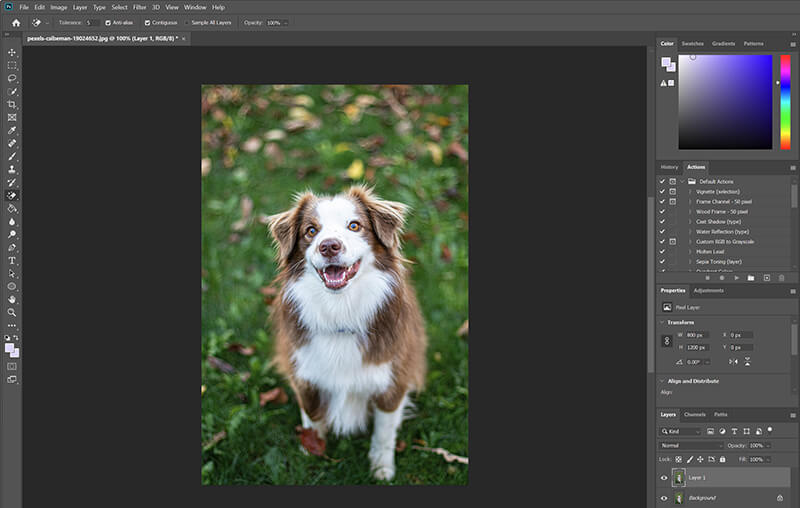Select the Healing Brush tool
This screenshot has width=800, height=508.
[12, 143]
